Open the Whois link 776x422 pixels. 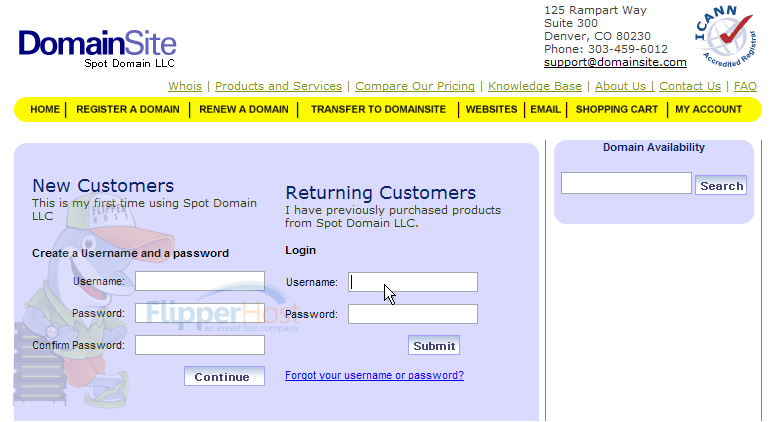(185, 86)
